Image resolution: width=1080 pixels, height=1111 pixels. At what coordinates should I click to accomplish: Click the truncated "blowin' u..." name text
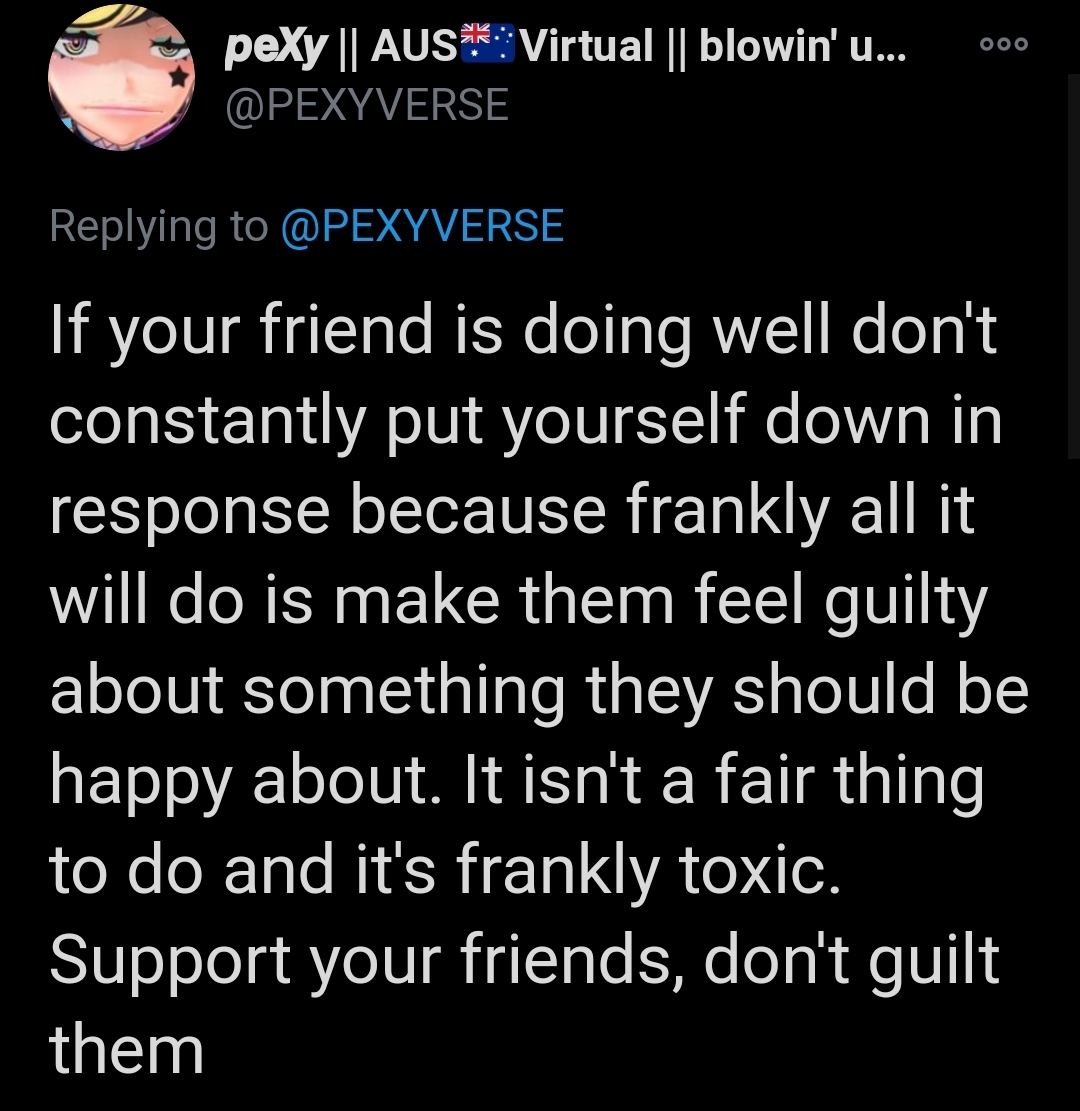[803, 45]
